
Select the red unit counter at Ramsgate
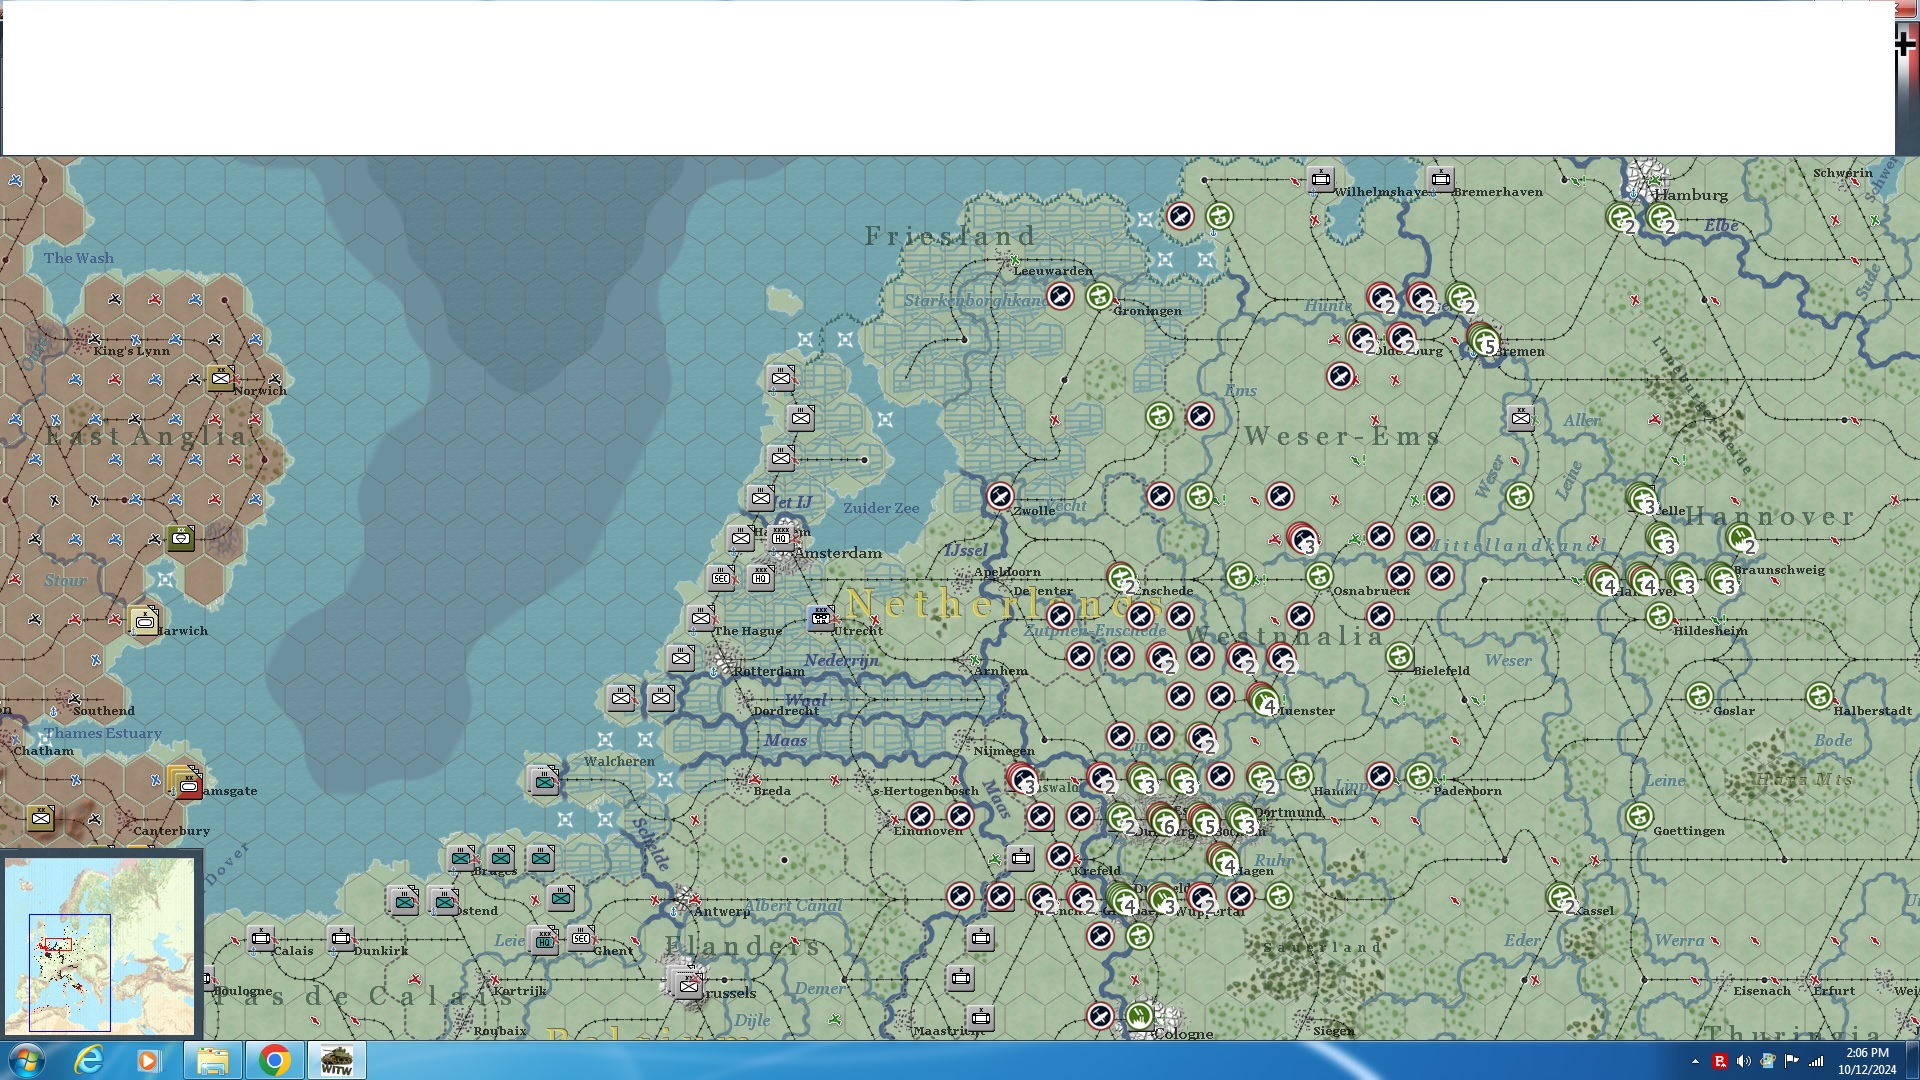[x=188, y=786]
